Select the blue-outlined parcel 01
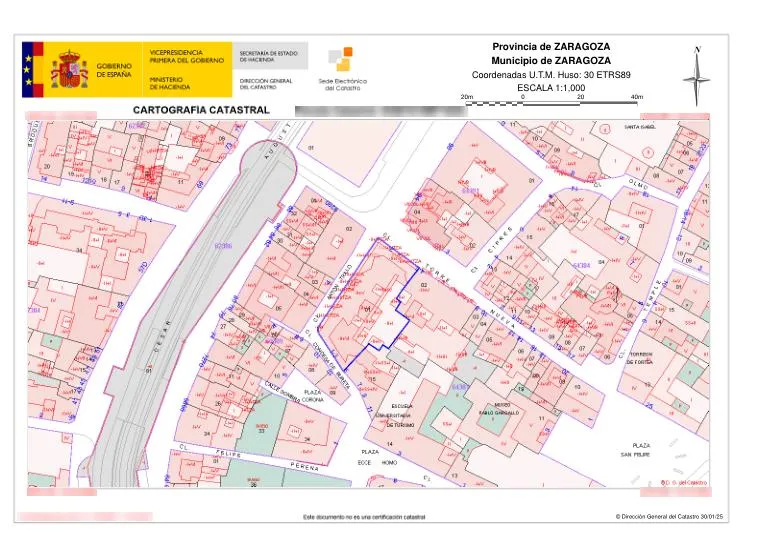Viewport: 766px width, 556px height. click(x=369, y=305)
